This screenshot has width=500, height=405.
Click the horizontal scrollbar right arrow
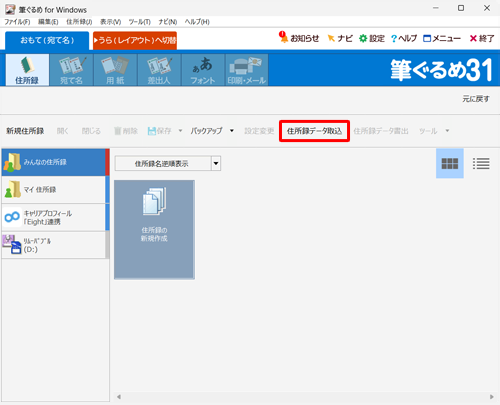(x=491, y=397)
